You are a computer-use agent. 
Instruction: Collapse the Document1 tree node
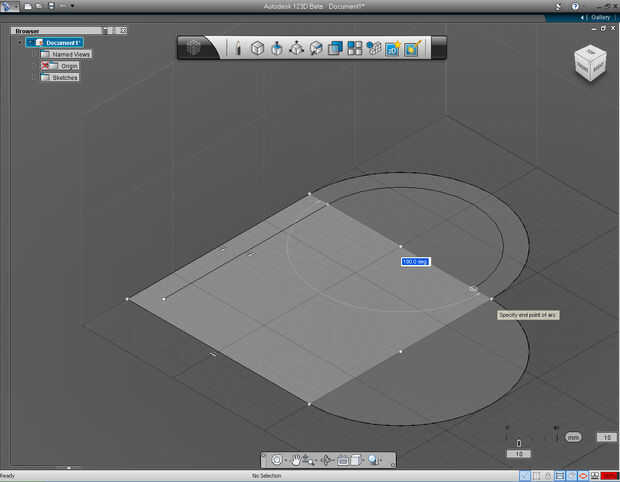(x=20, y=43)
